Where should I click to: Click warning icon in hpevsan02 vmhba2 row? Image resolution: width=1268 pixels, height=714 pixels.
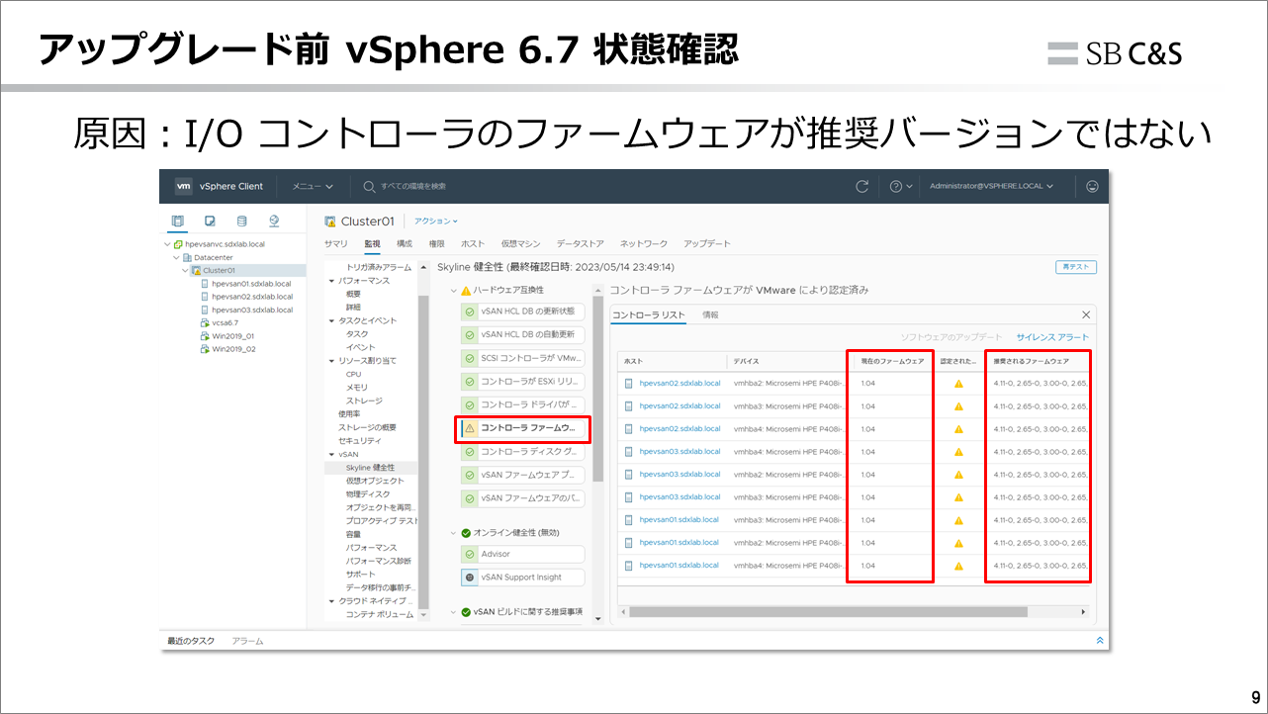tap(958, 383)
